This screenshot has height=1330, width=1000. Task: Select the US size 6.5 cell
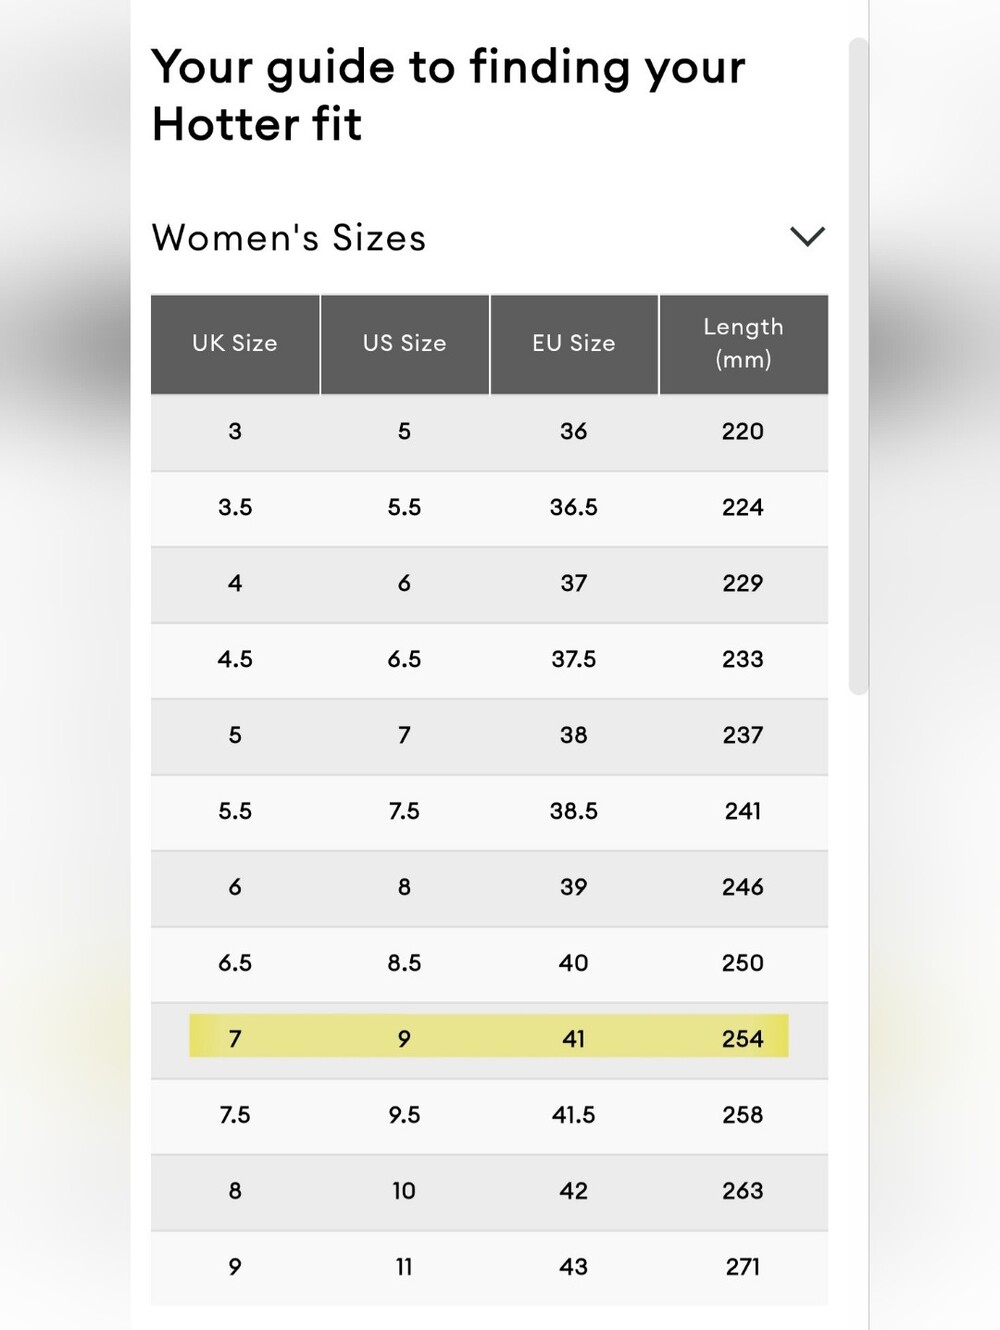click(404, 660)
